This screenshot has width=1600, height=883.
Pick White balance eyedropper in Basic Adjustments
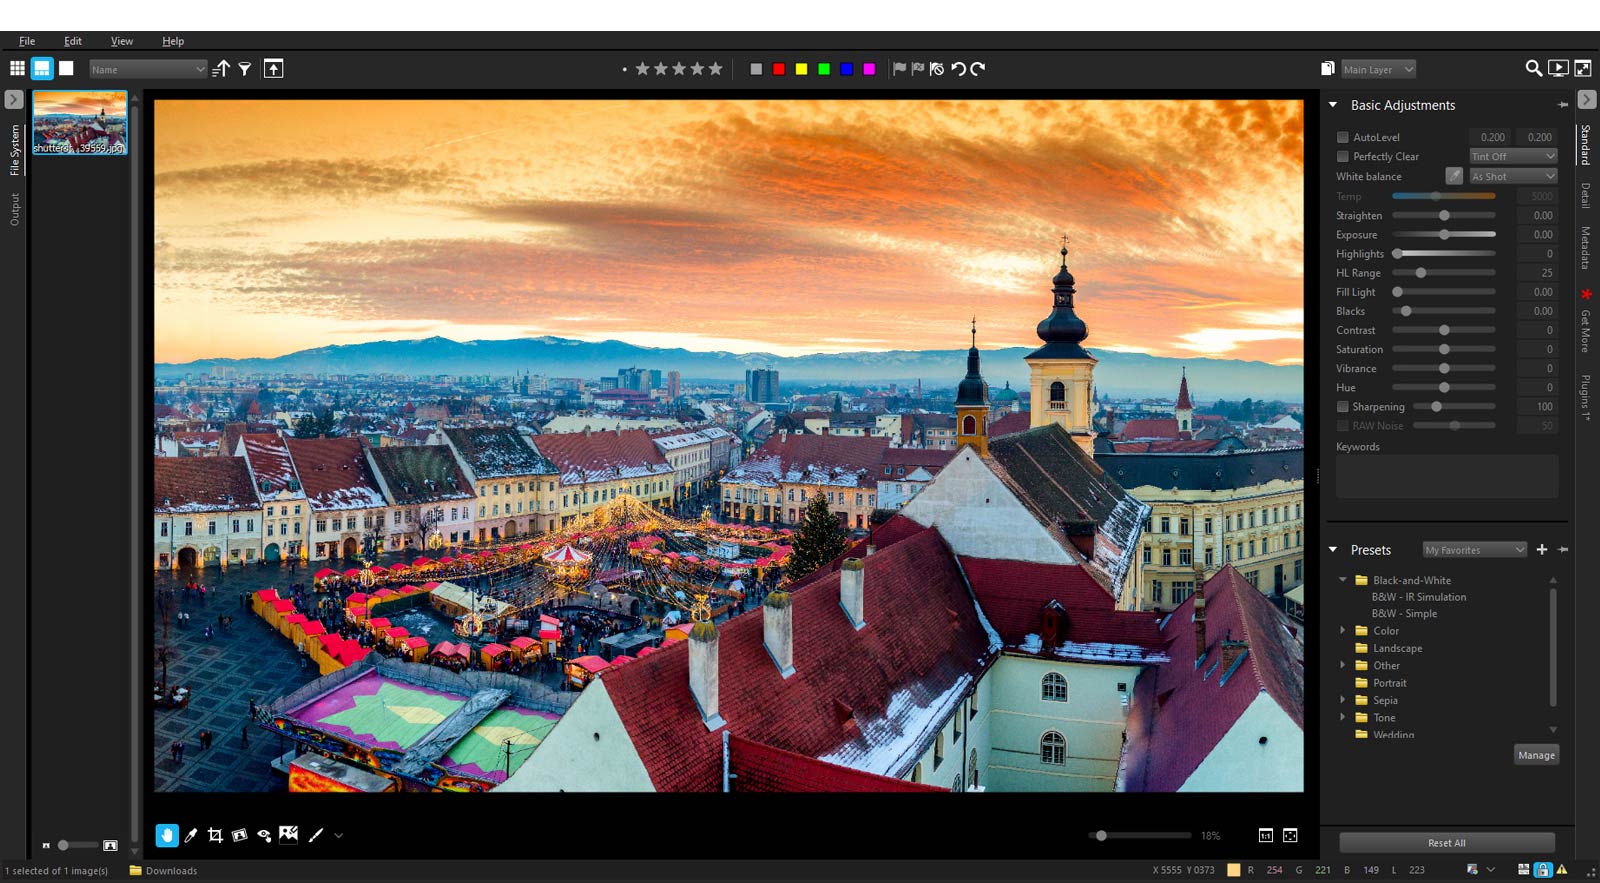(1454, 176)
